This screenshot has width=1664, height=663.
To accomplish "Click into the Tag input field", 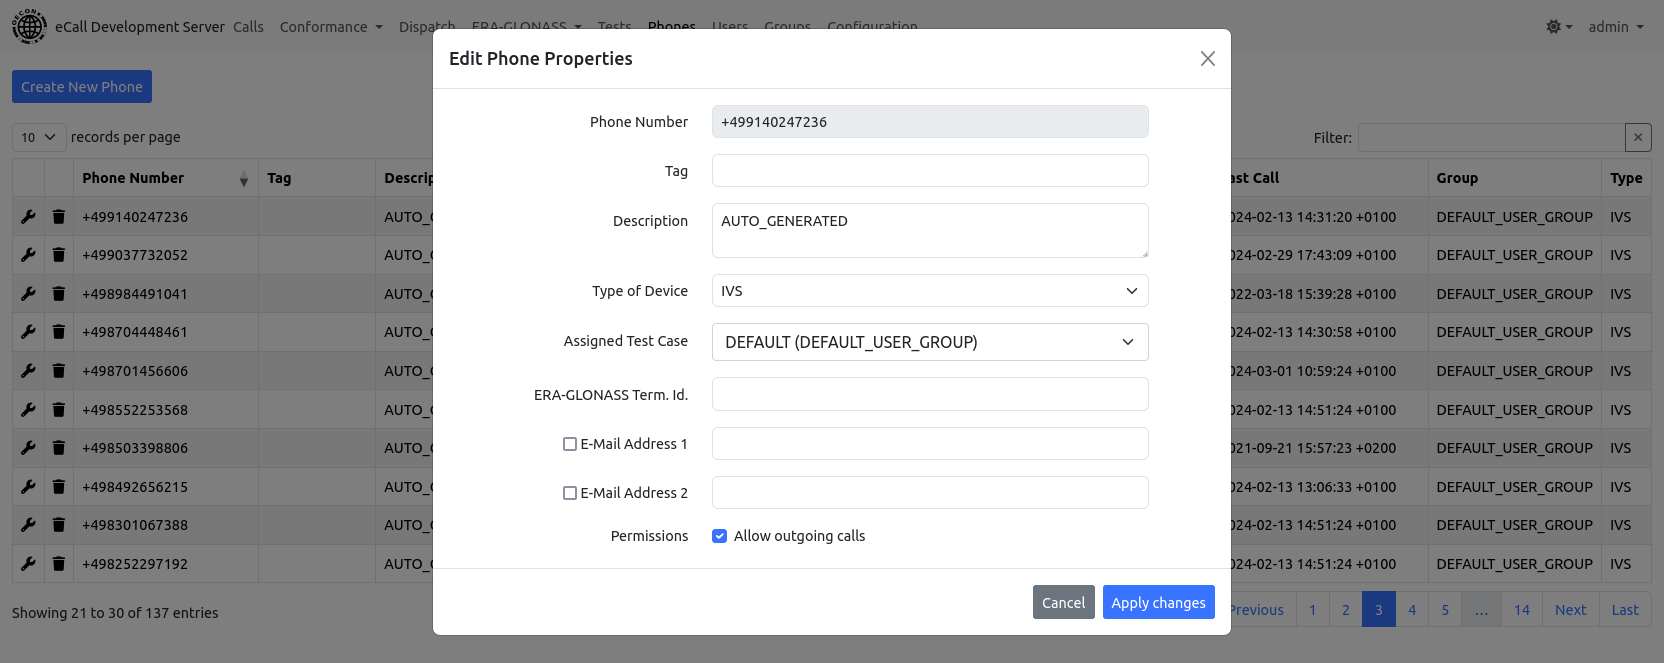I will coord(929,171).
